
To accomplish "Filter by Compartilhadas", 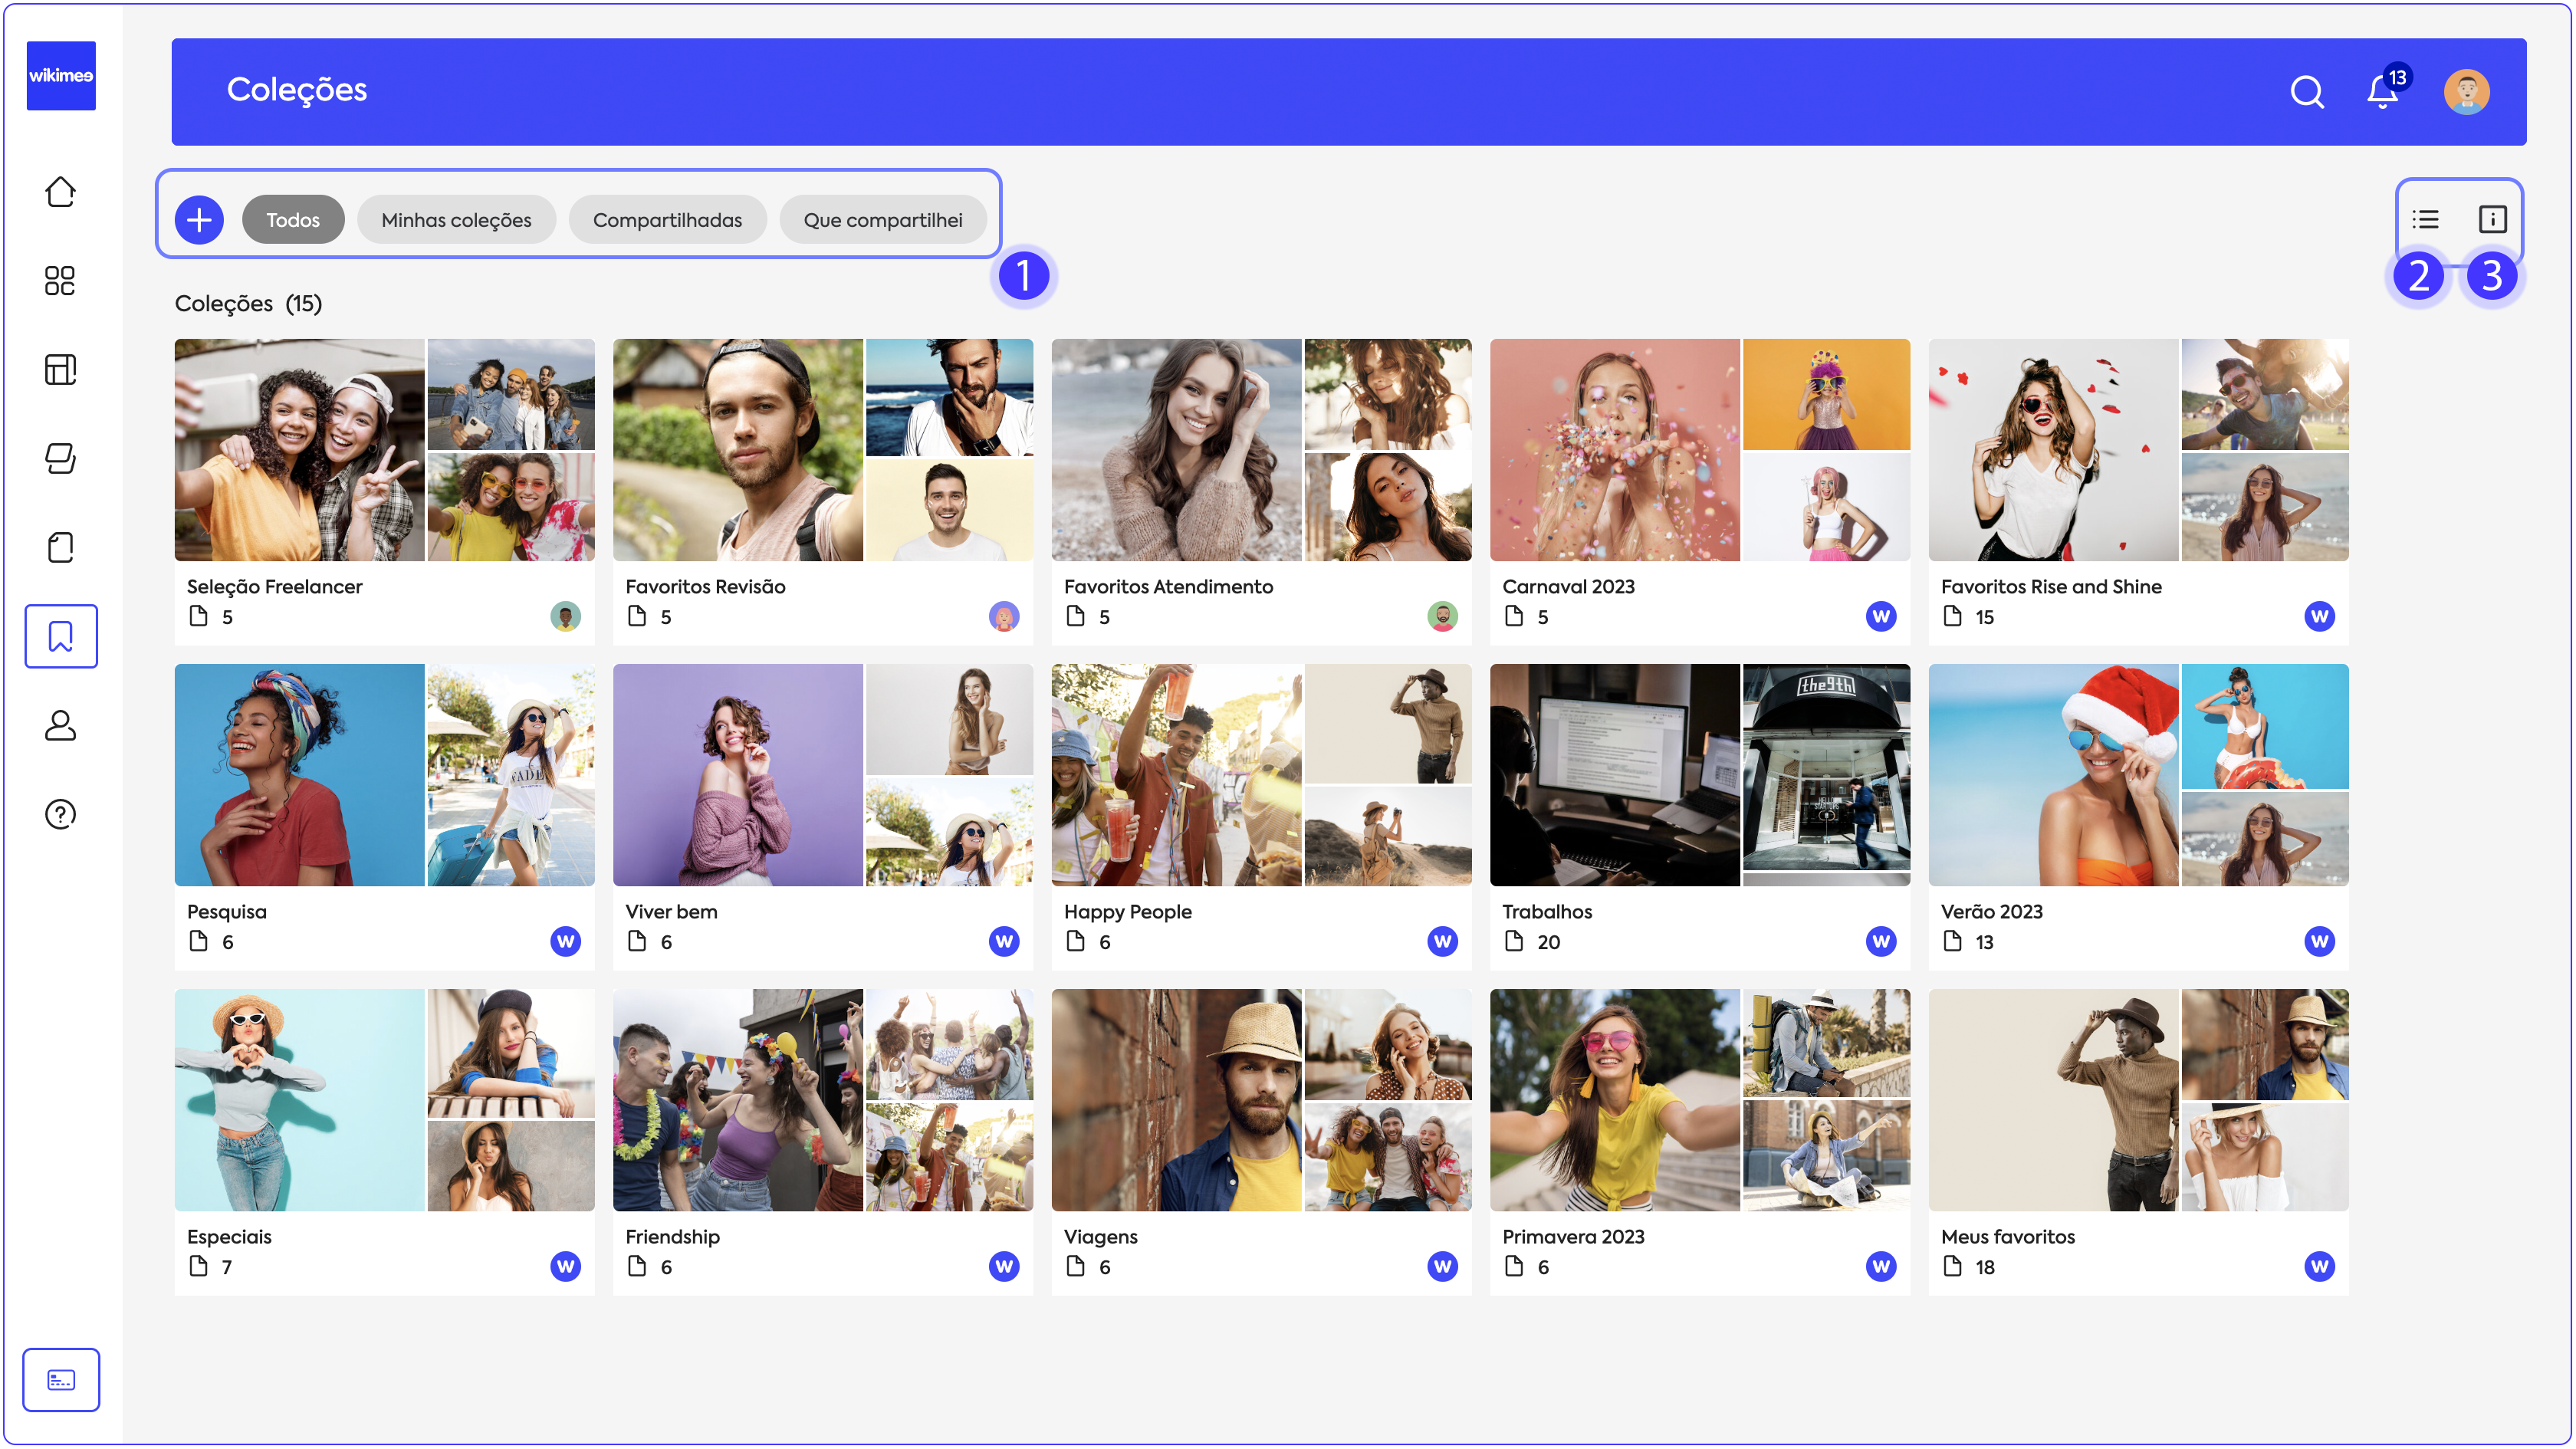I will tap(667, 220).
